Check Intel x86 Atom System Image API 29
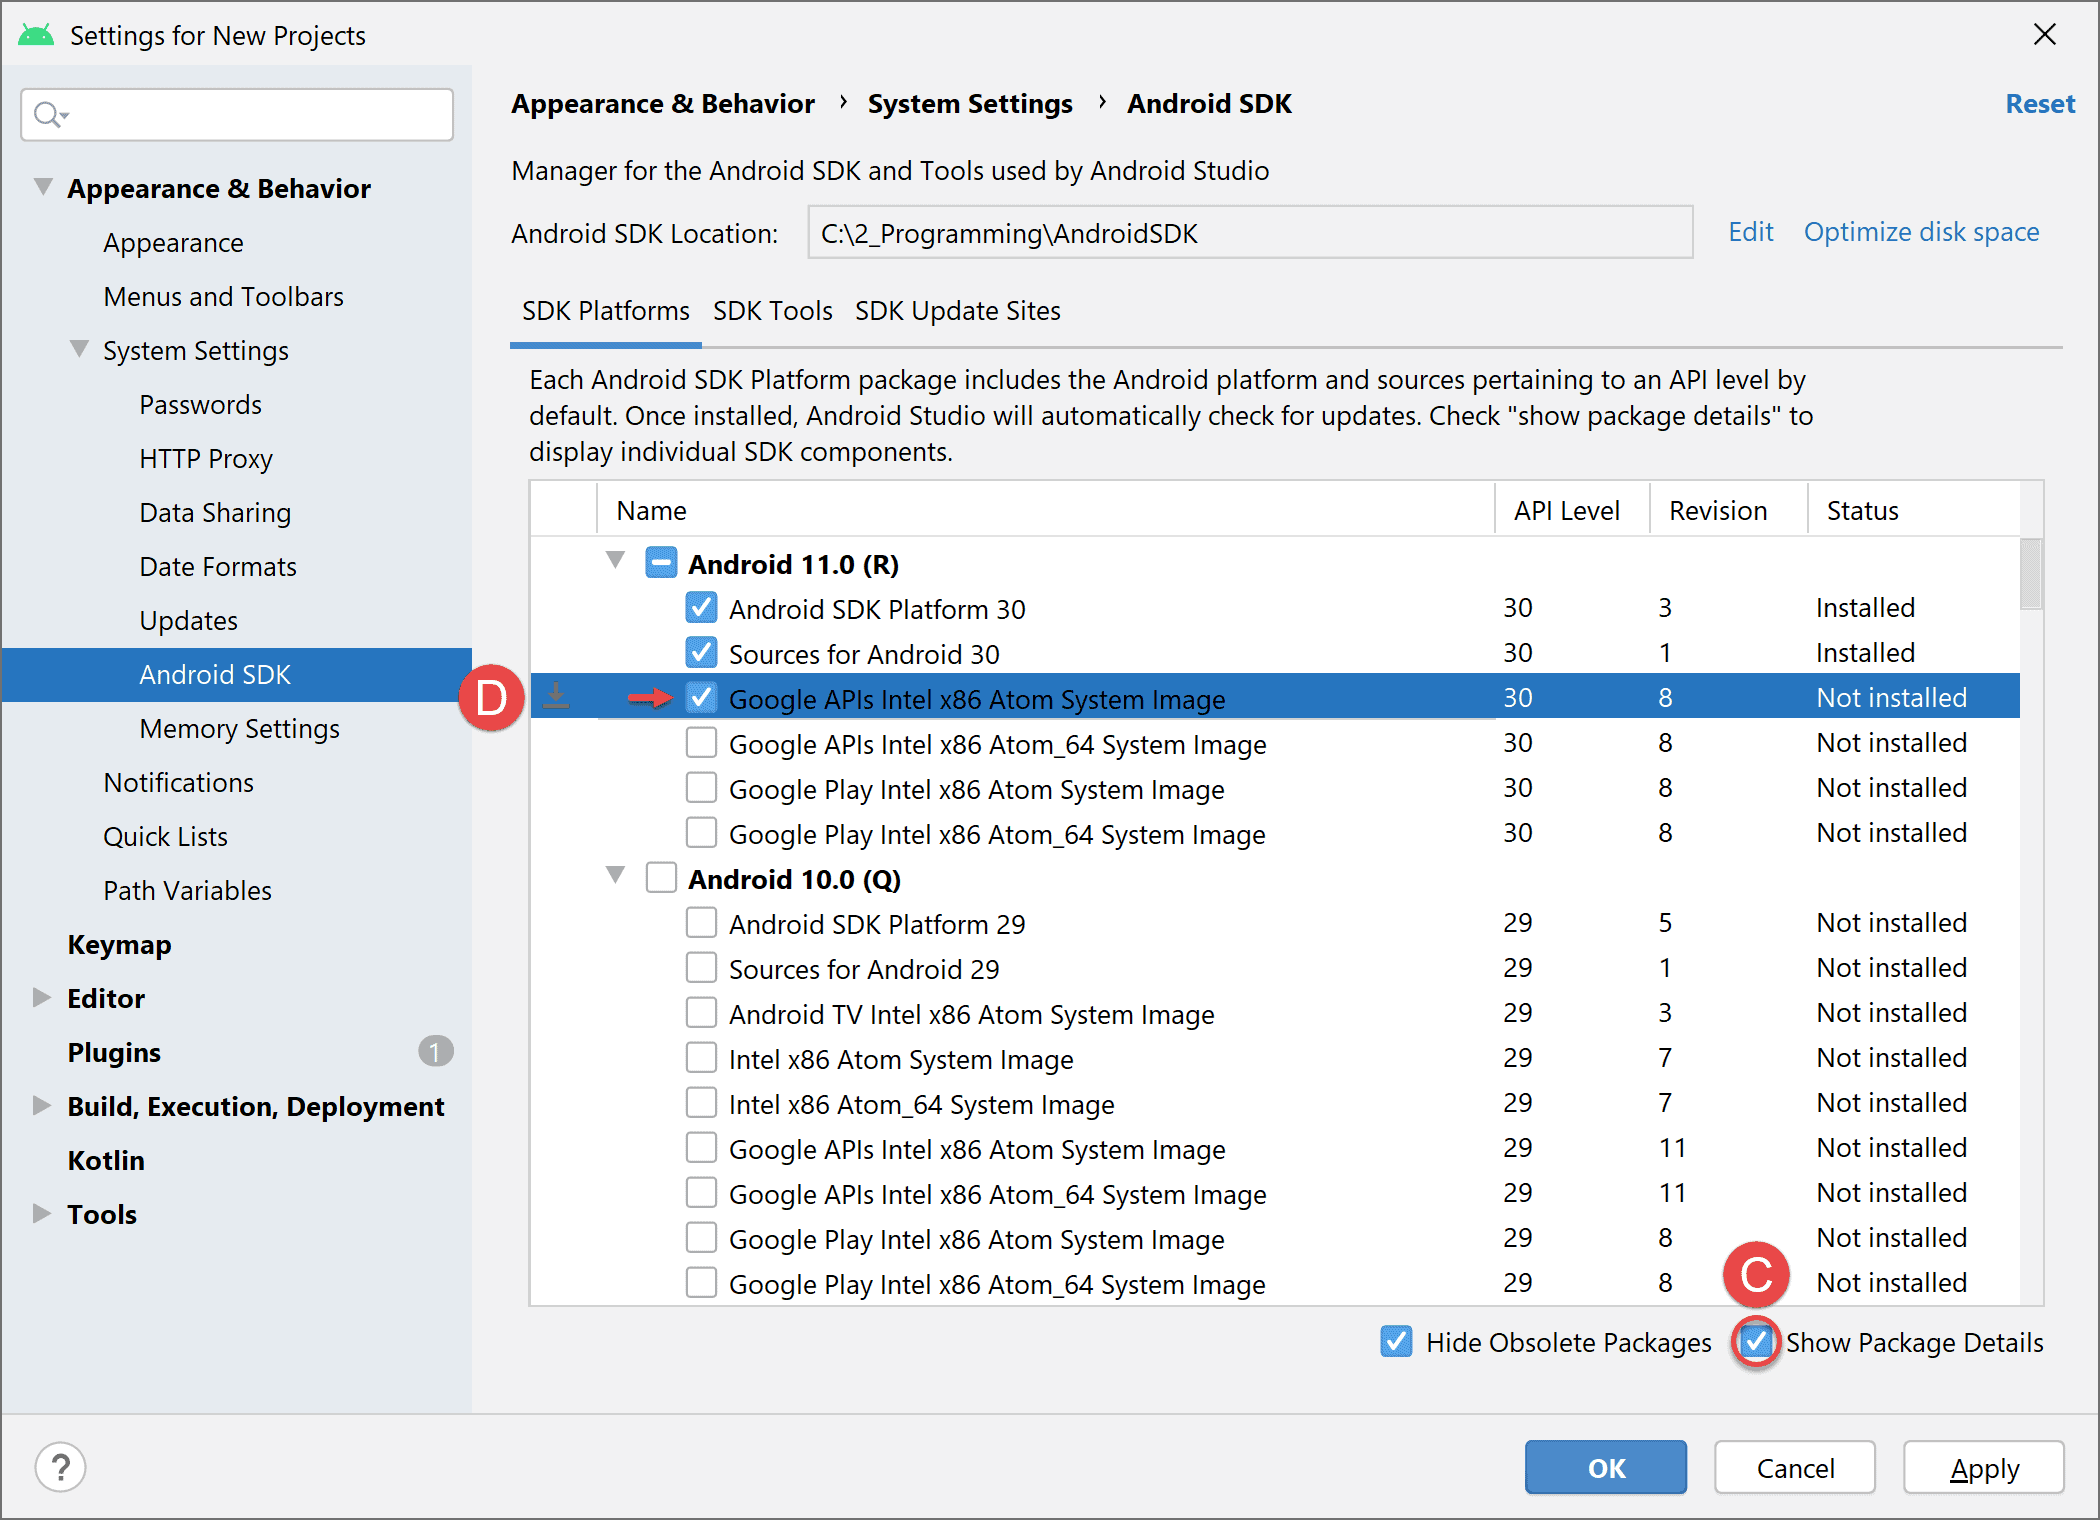The height and width of the screenshot is (1520, 2100). pyautogui.click(x=701, y=1058)
